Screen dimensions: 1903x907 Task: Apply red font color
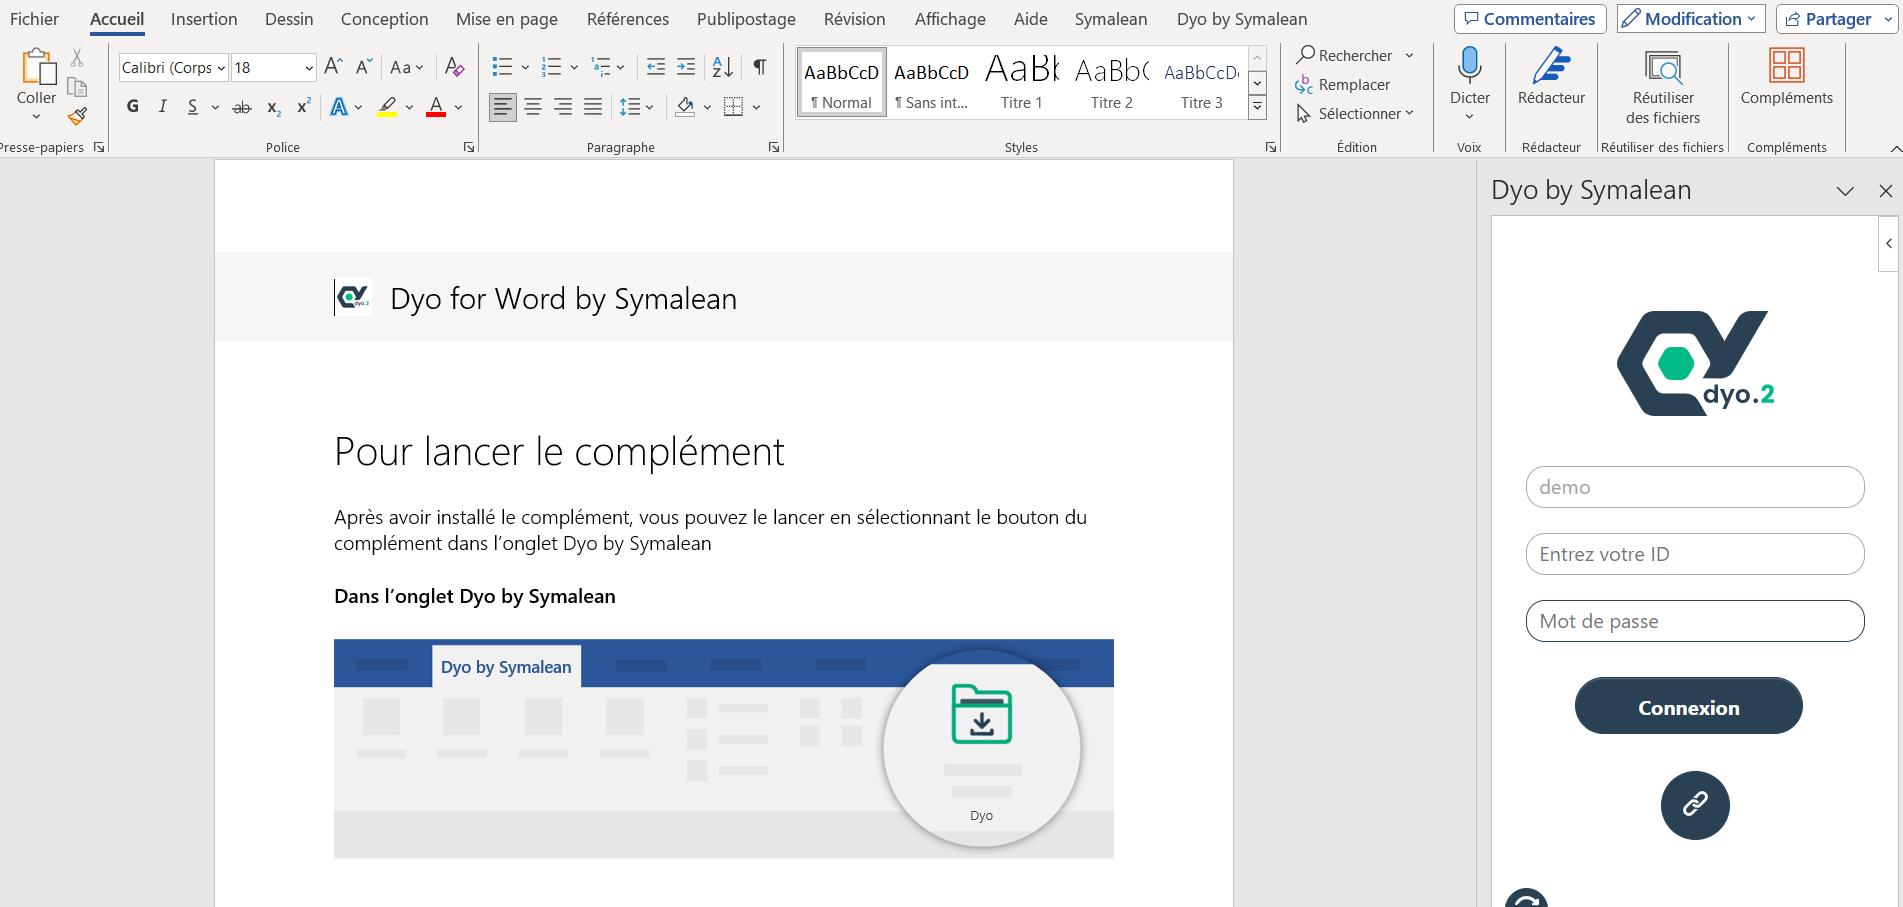click(x=436, y=106)
